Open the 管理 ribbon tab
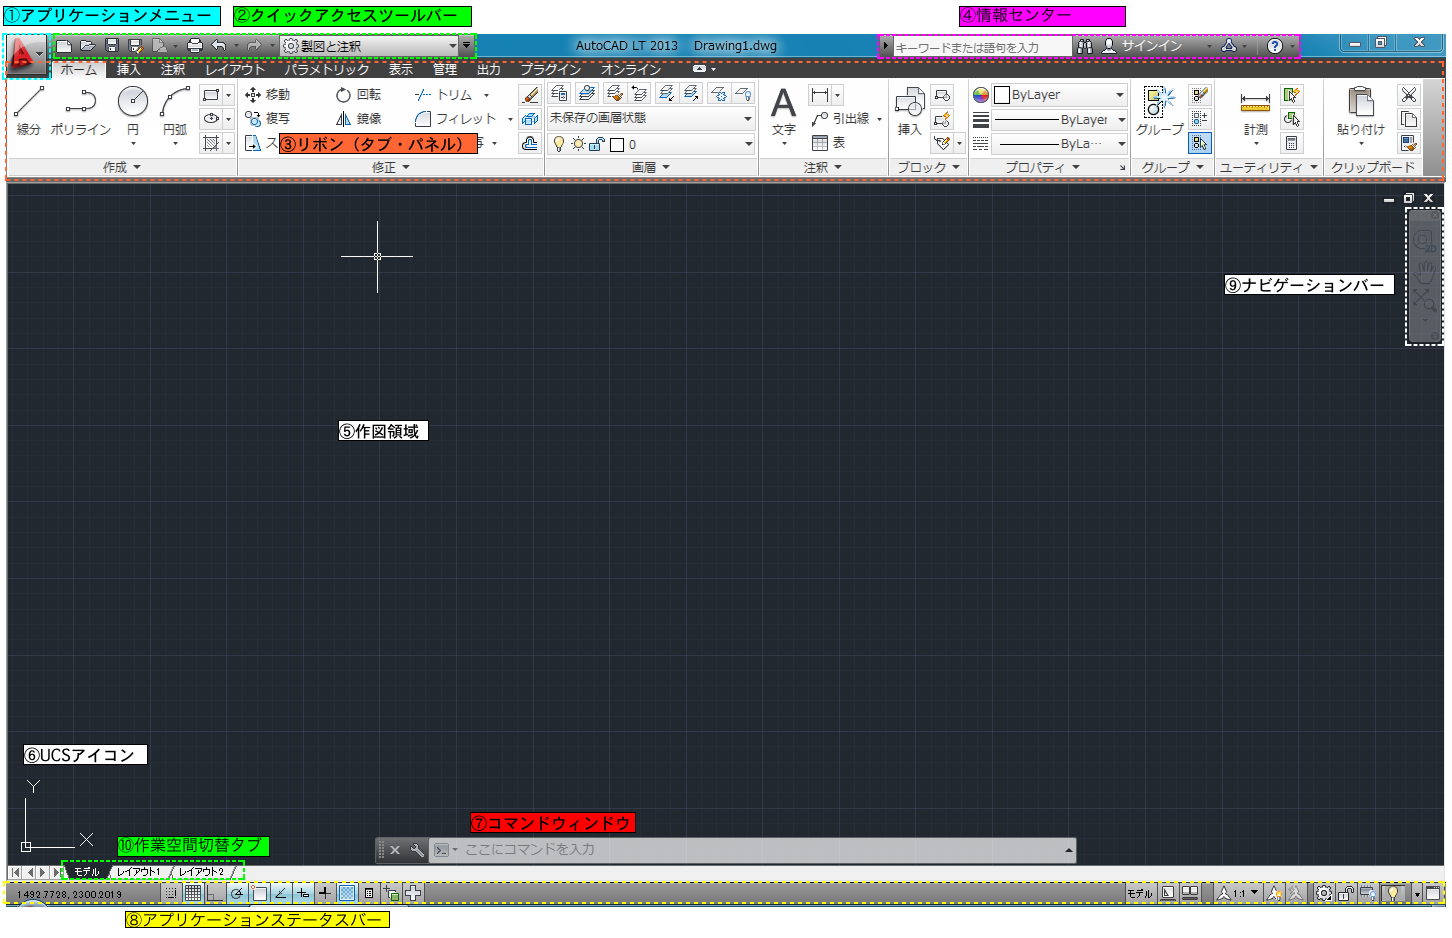Viewport: 1452px width, 938px height. (x=445, y=69)
